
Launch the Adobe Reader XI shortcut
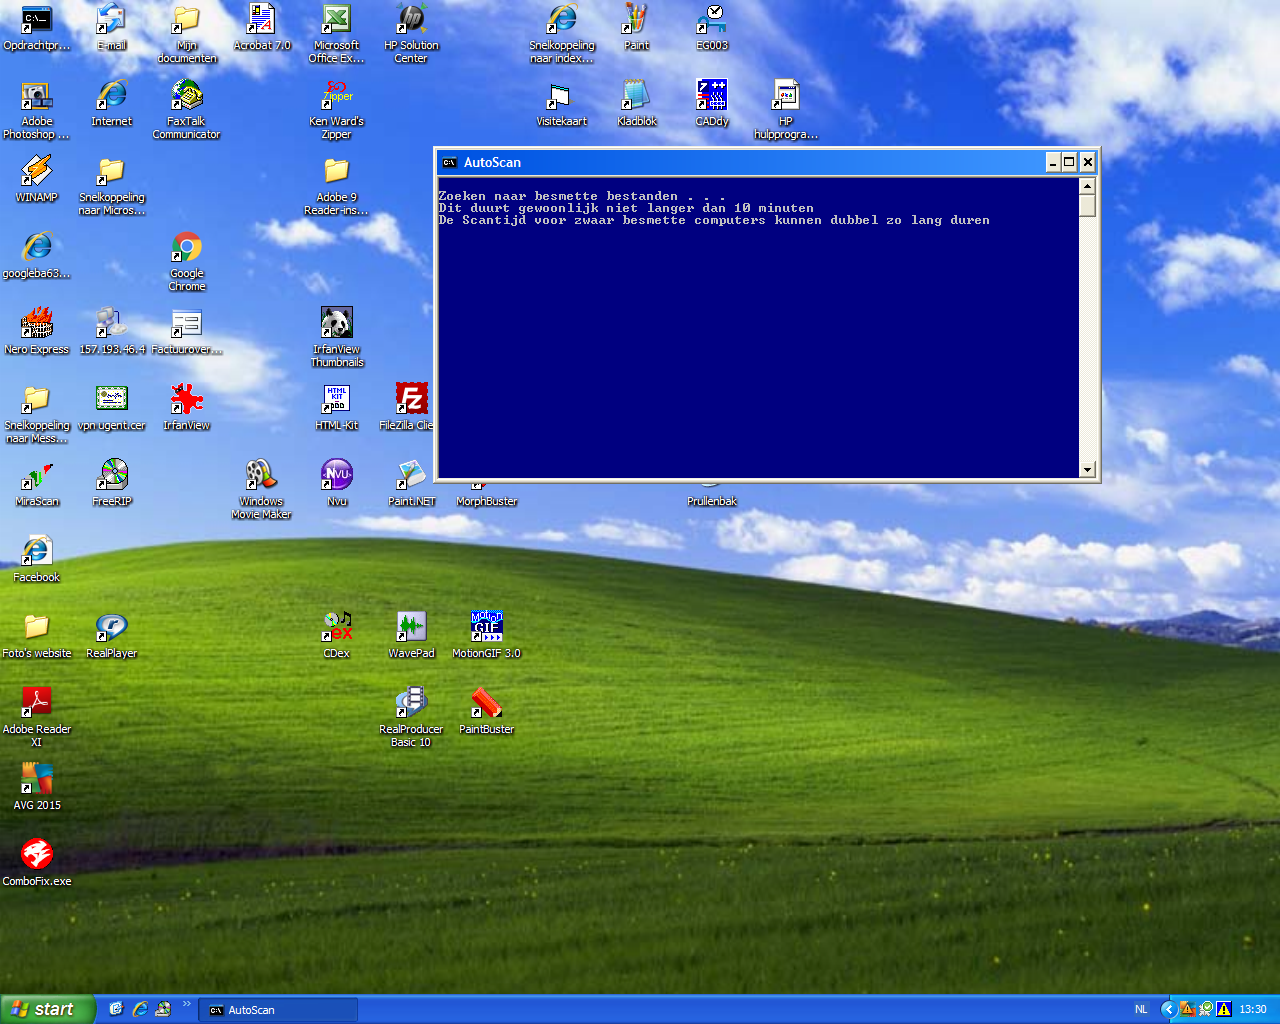(37, 718)
